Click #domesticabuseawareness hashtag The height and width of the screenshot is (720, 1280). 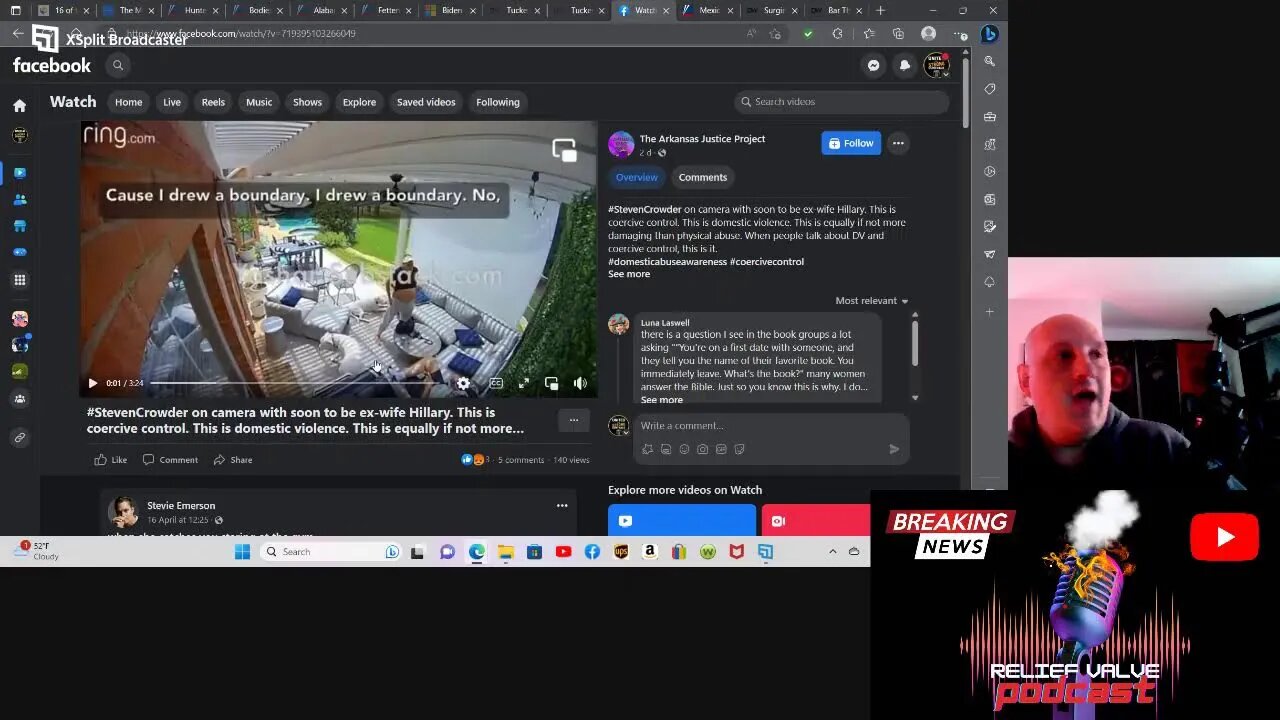point(667,262)
